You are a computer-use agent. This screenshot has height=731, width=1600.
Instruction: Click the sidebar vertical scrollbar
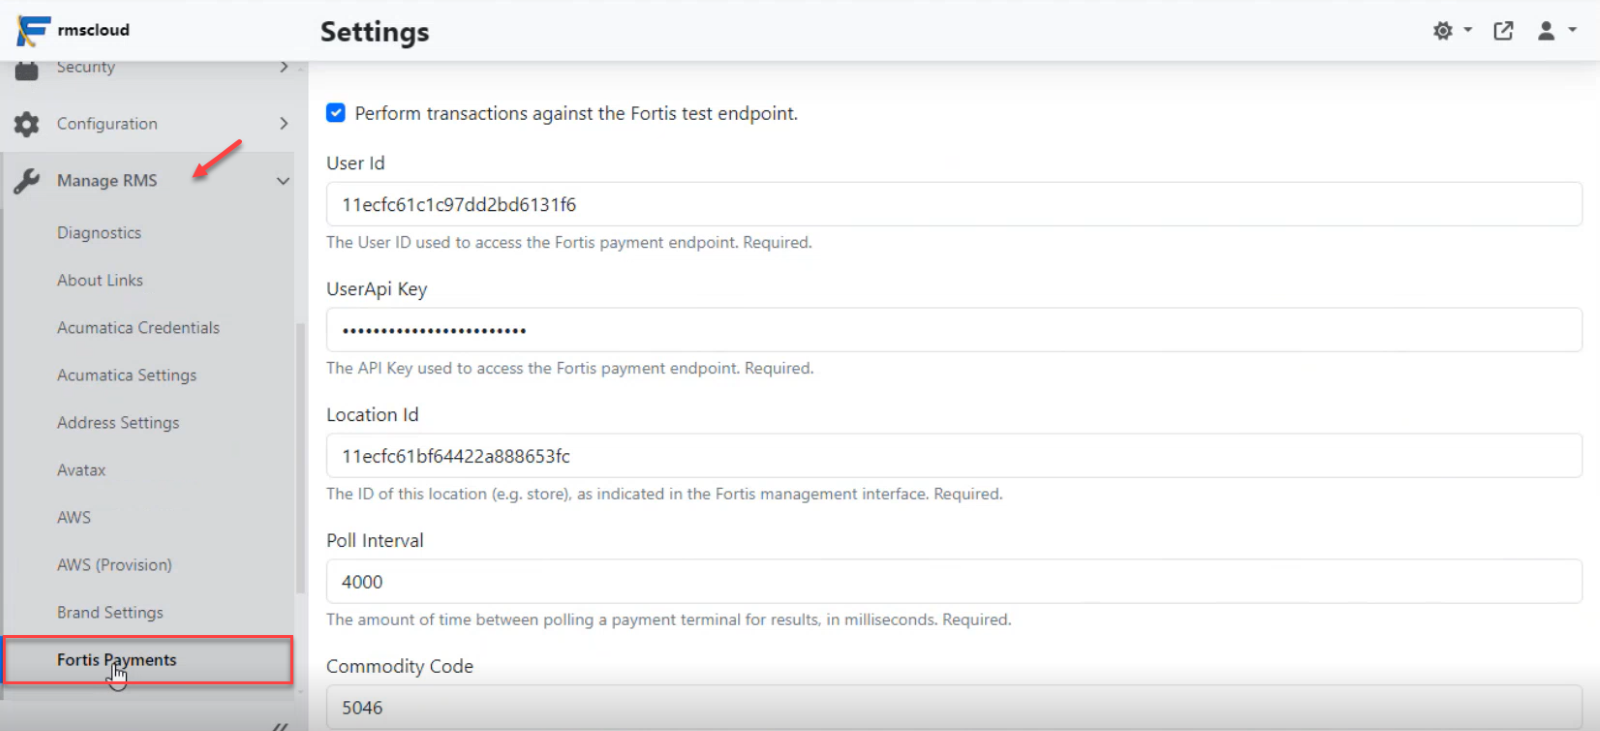point(300,458)
